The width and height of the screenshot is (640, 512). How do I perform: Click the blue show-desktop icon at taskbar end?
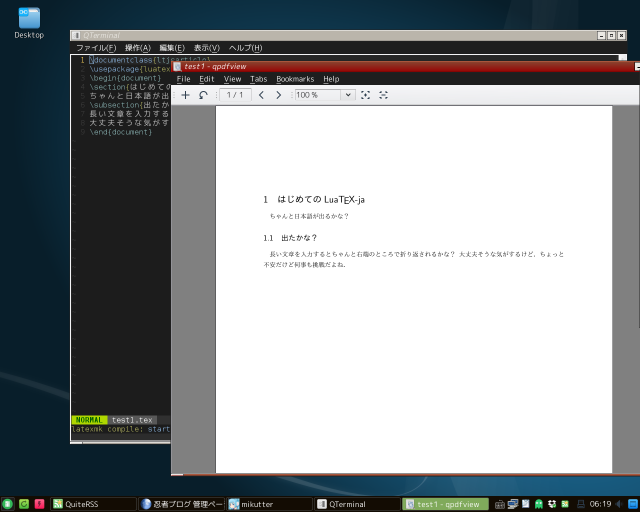pos(633,504)
